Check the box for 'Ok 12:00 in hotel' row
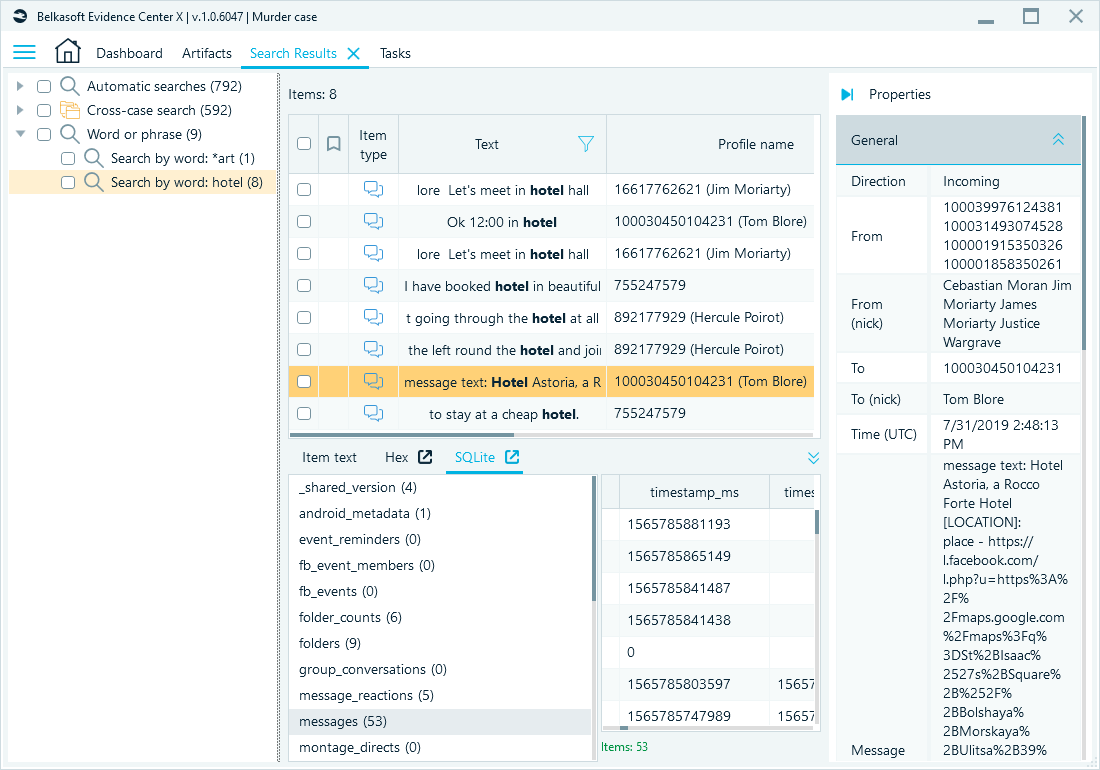This screenshot has width=1100, height=770. click(304, 222)
